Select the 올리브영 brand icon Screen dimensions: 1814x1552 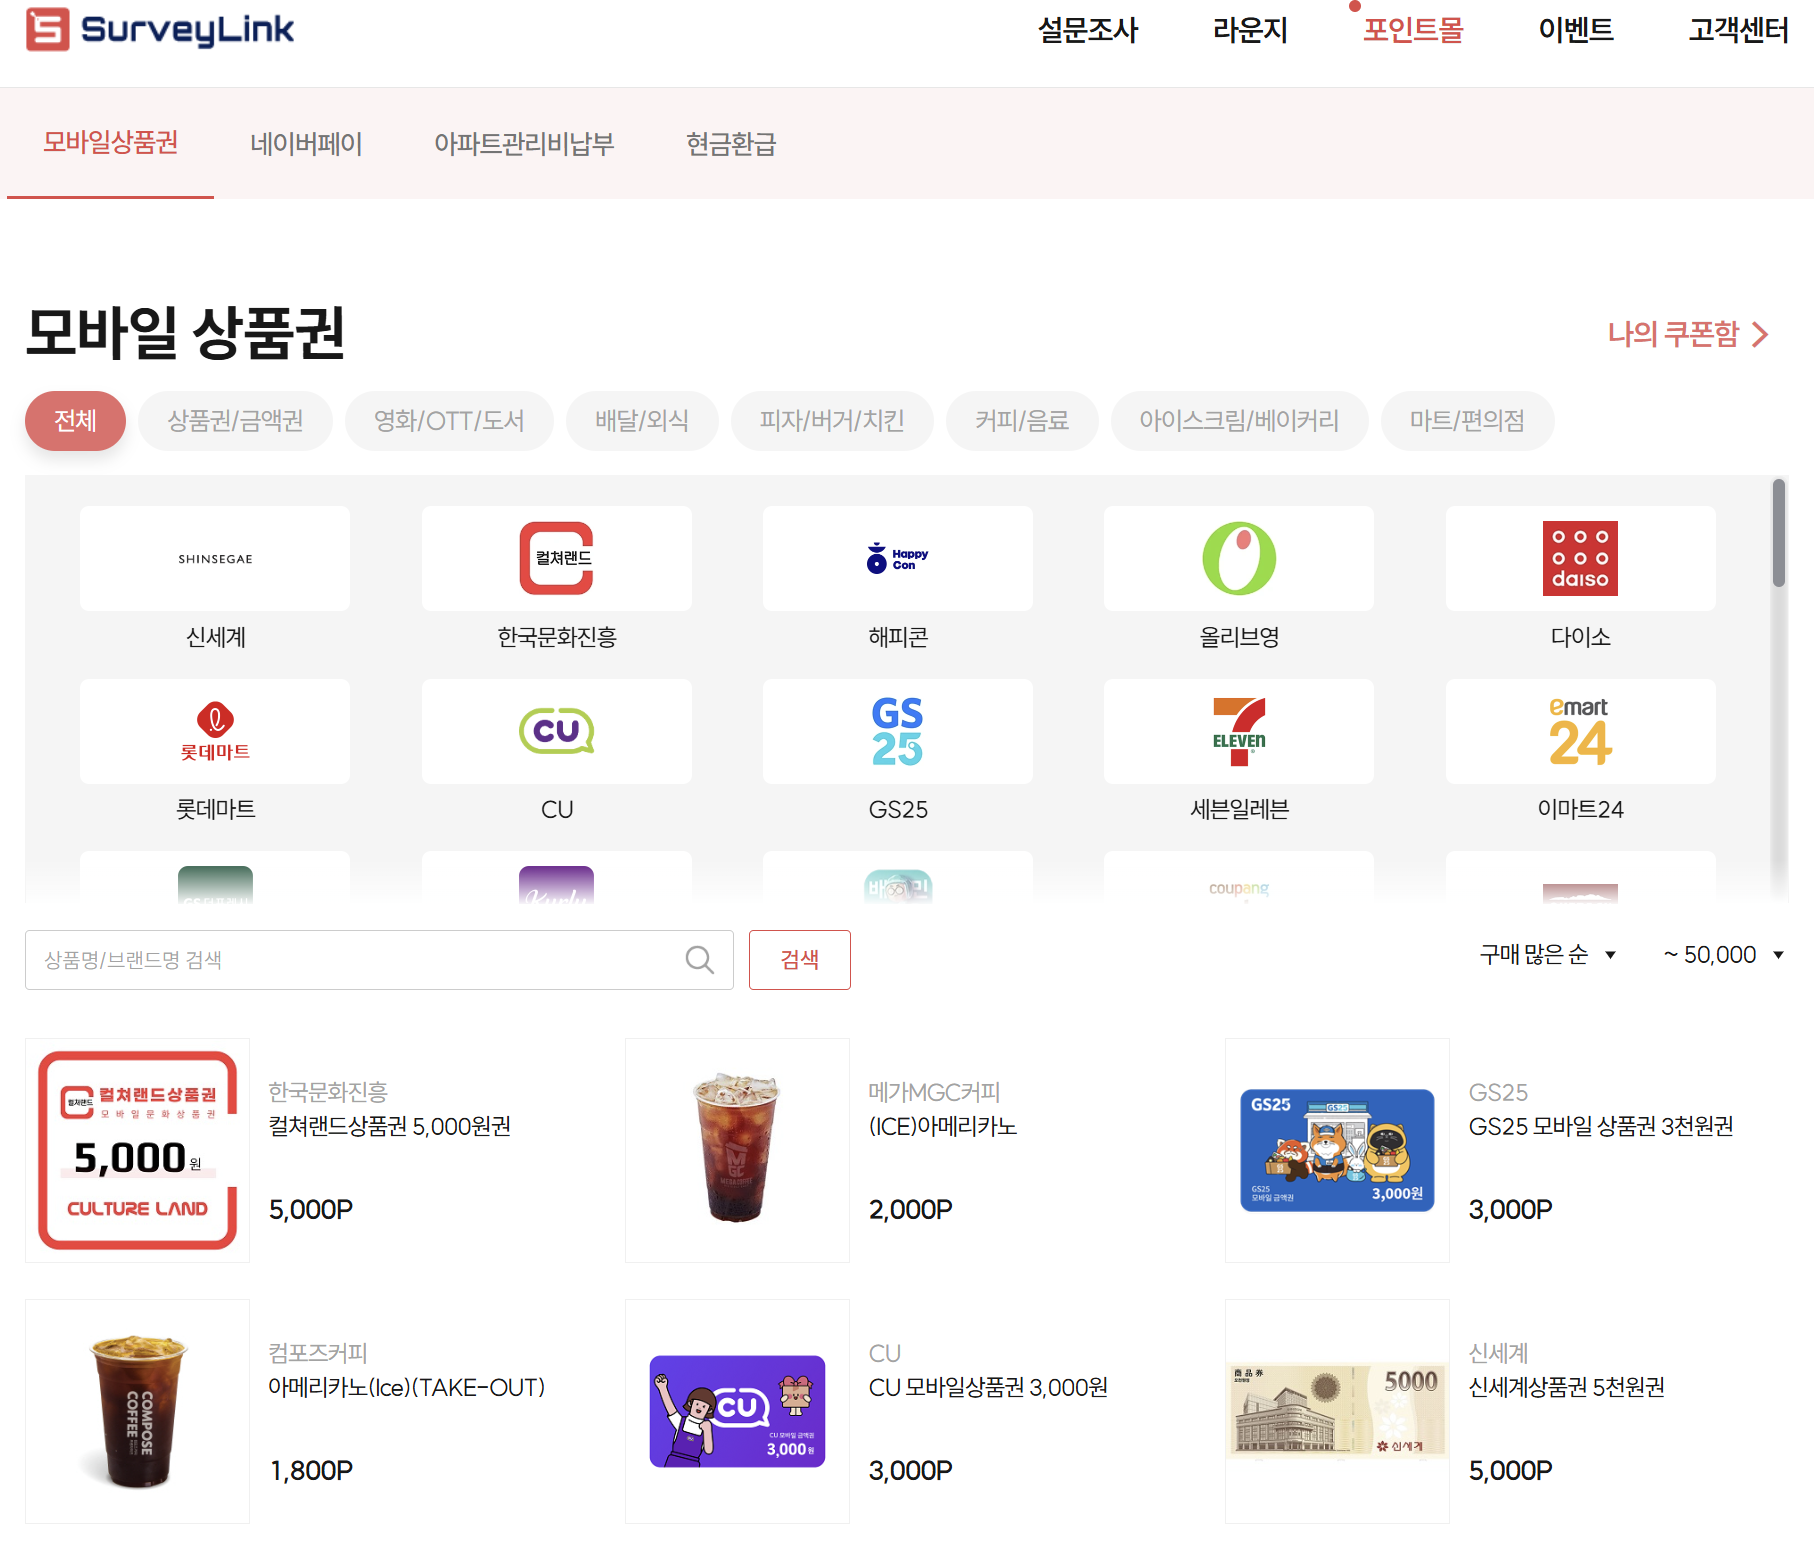pos(1238,558)
